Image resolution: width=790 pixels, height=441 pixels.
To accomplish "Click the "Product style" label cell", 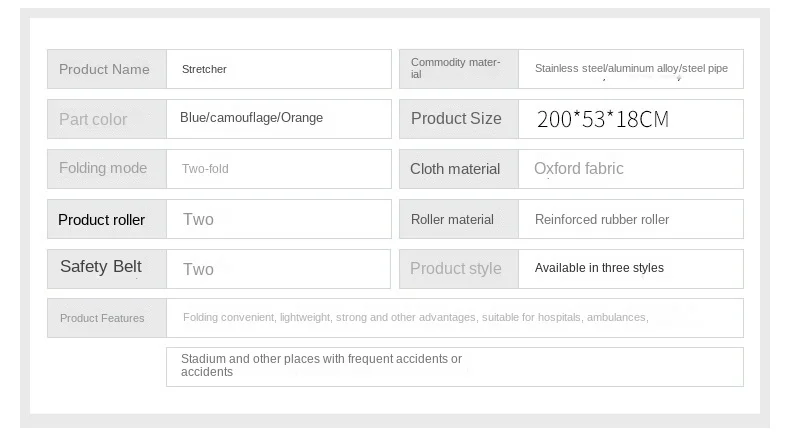I will point(456,268).
